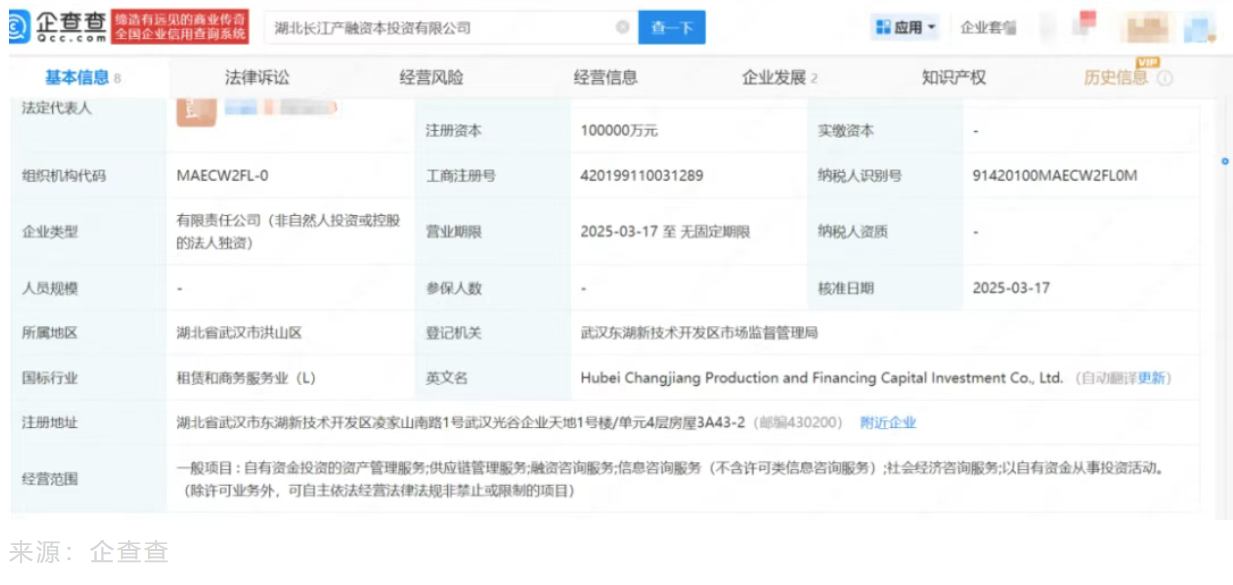Click the 注册地址 label
1233x585 pixels.
click(50, 423)
